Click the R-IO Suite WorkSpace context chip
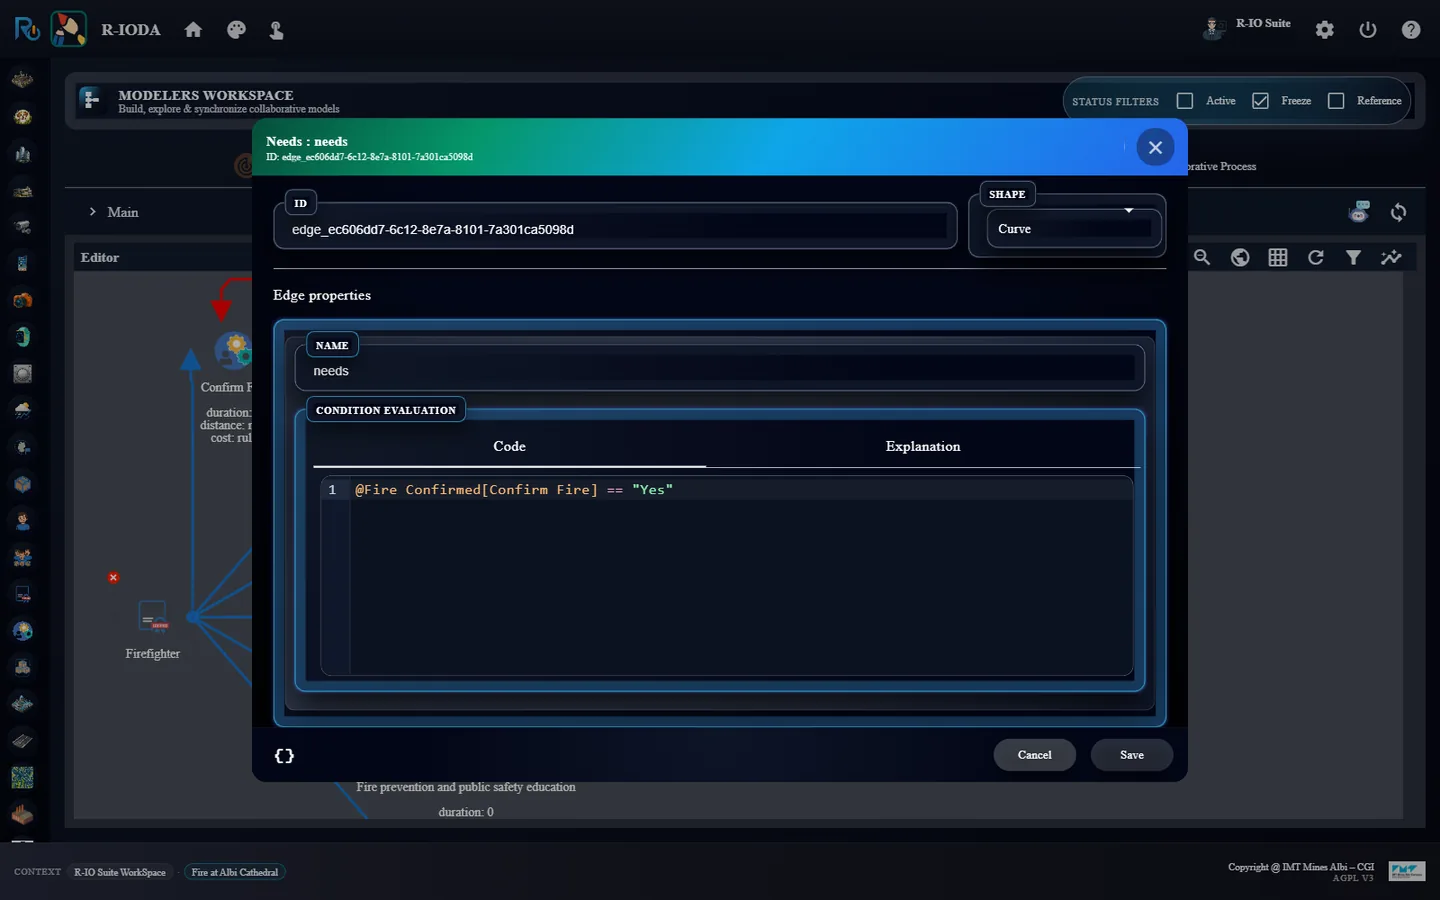This screenshot has width=1440, height=900. (120, 872)
